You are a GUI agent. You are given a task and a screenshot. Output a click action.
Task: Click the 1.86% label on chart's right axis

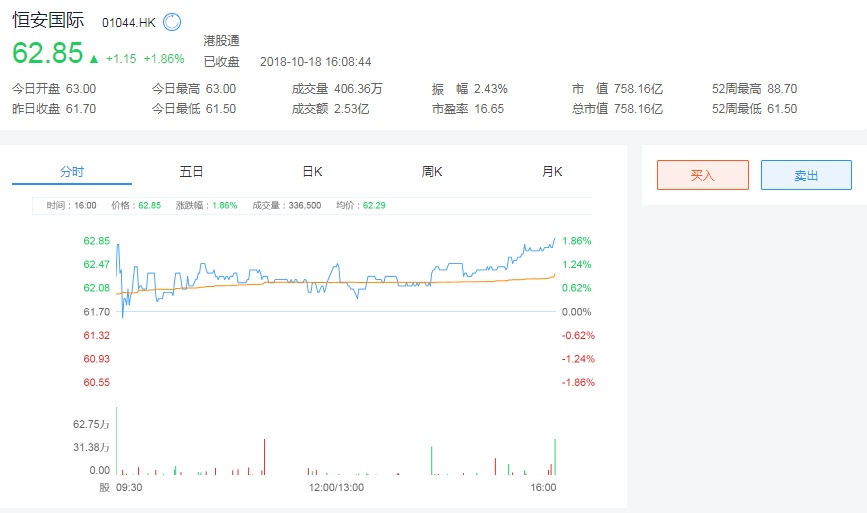click(577, 241)
